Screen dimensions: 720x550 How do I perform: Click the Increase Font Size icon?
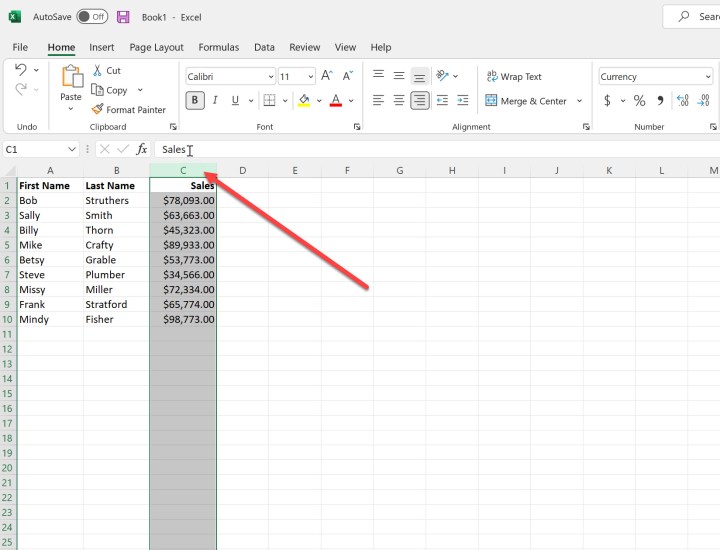click(x=328, y=77)
